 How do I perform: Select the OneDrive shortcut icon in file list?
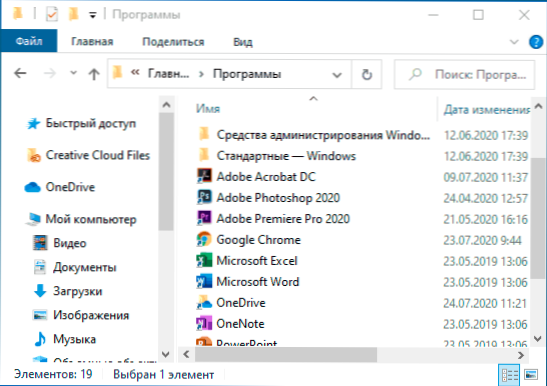pos(204,302)
